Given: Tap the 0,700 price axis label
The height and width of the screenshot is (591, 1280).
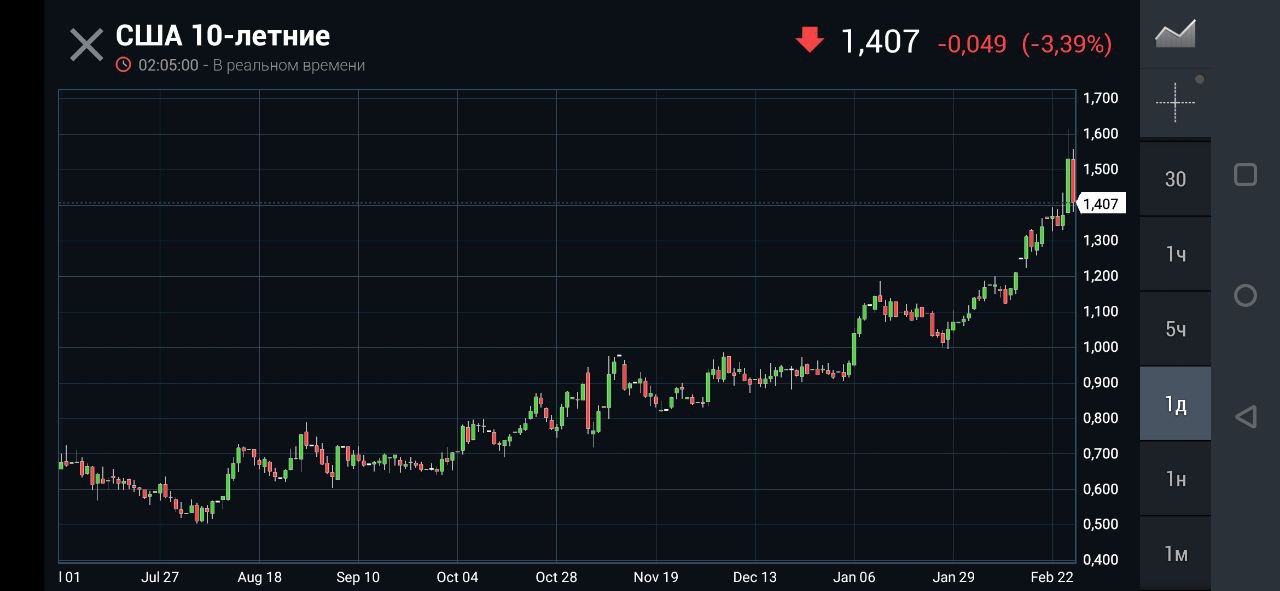Looking at the screenshot, I should (x=1100, y=453).
